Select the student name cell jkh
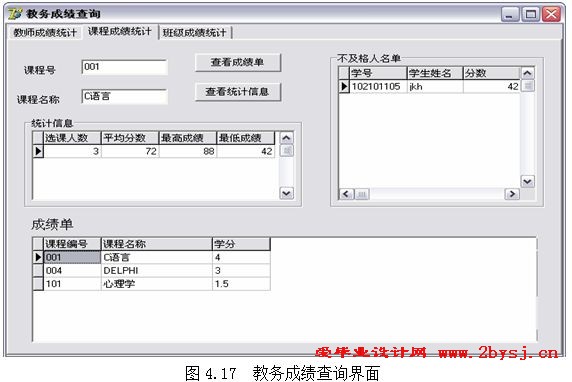 pyautogui.click(x=435, y=86)
